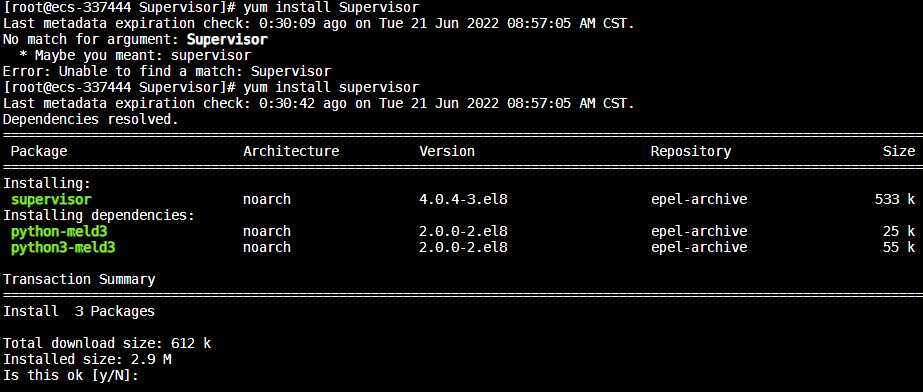Click the green supervisor package name
Viewport: 923px width, 392px height.
click(52, 200)
